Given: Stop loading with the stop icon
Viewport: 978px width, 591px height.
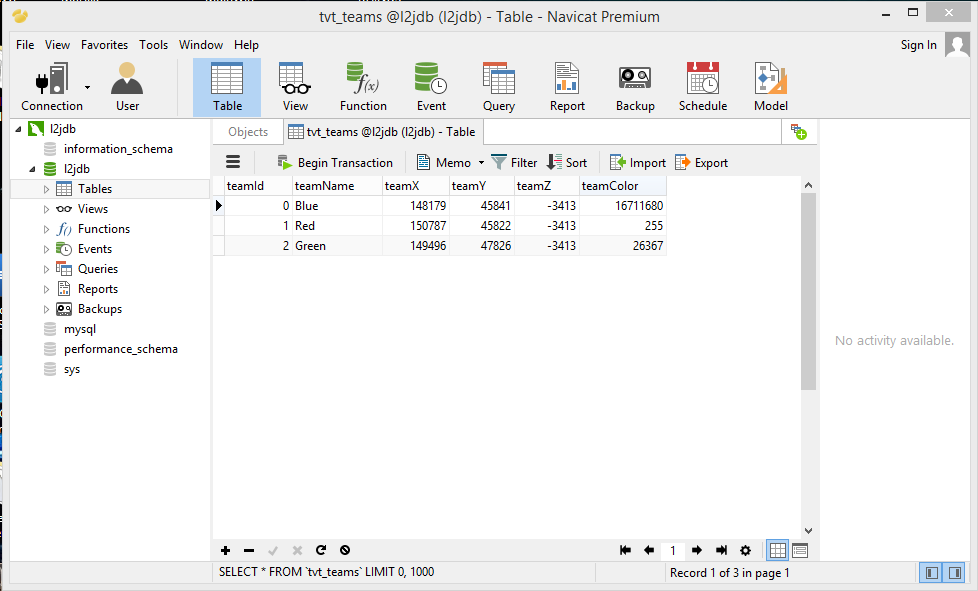Looking at the screenshot, I should tap(345, 550).
